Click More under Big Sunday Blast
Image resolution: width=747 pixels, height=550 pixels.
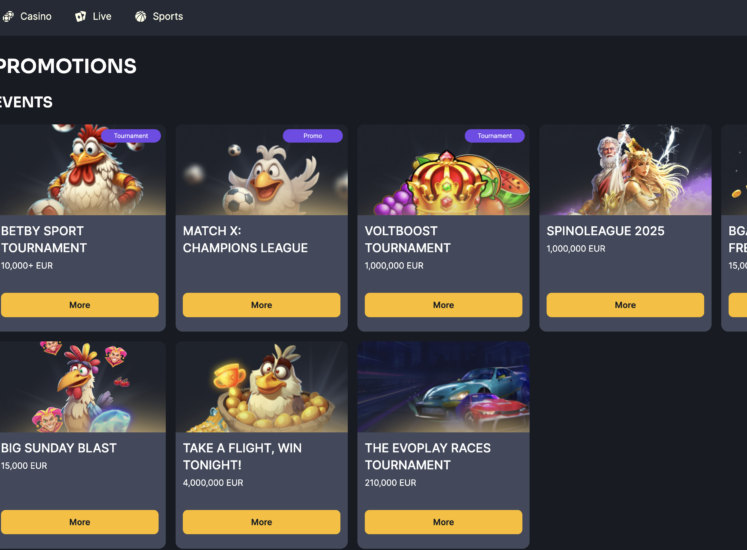click(x=80, y=522)
